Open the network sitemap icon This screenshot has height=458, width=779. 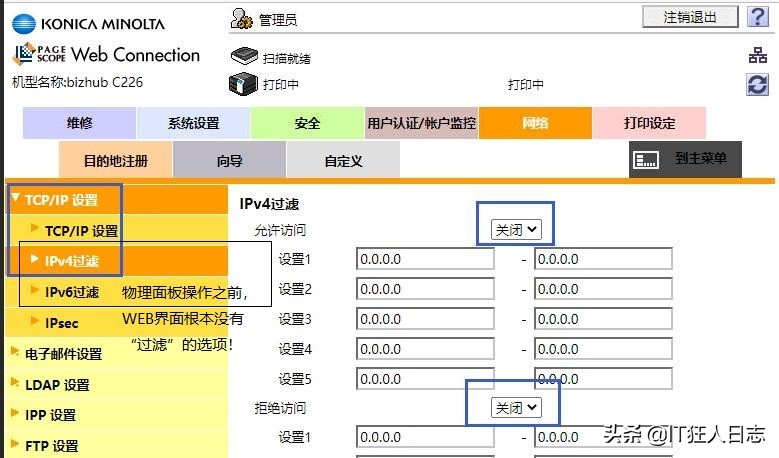(758, 55)
